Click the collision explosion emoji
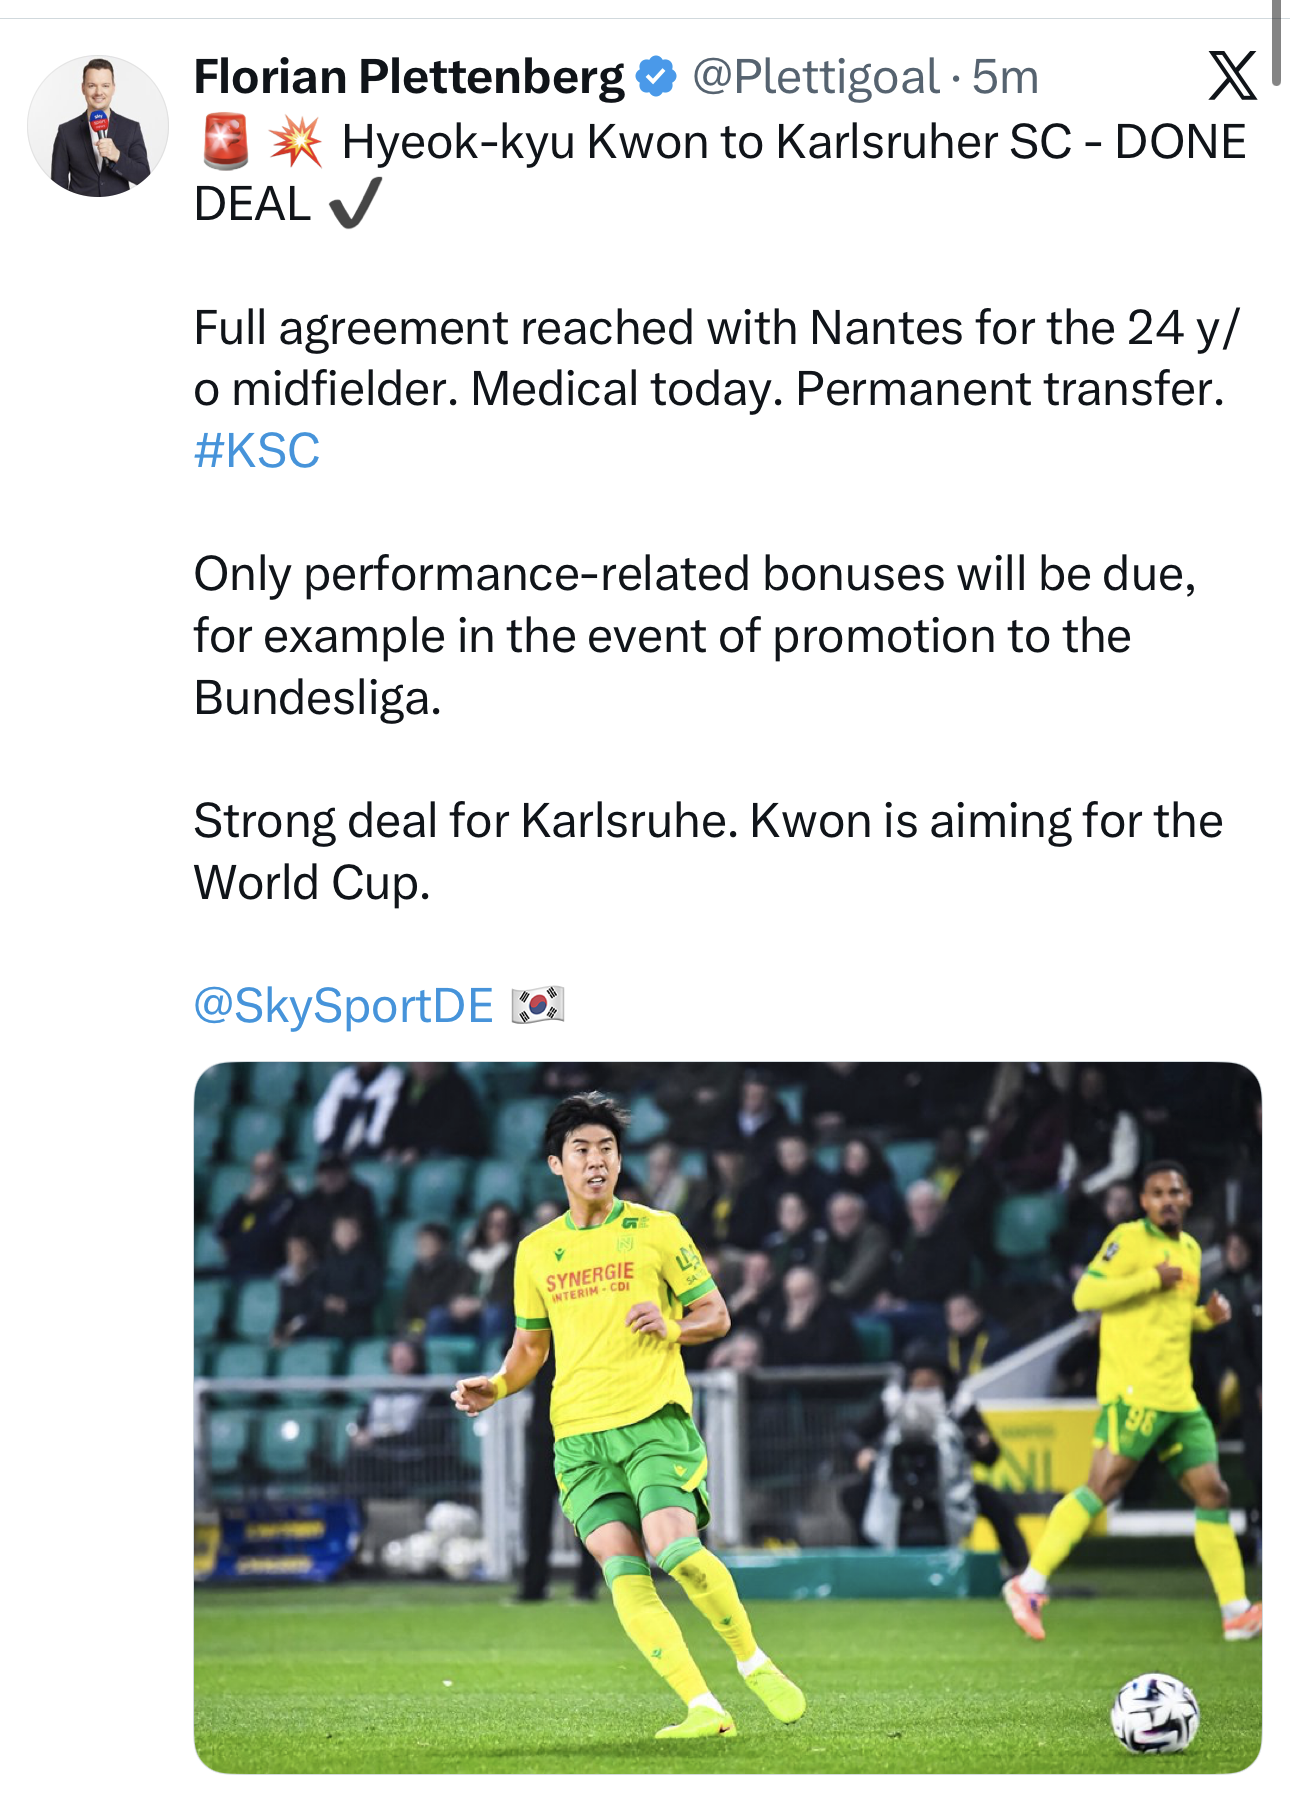 [x=295, y=142]
